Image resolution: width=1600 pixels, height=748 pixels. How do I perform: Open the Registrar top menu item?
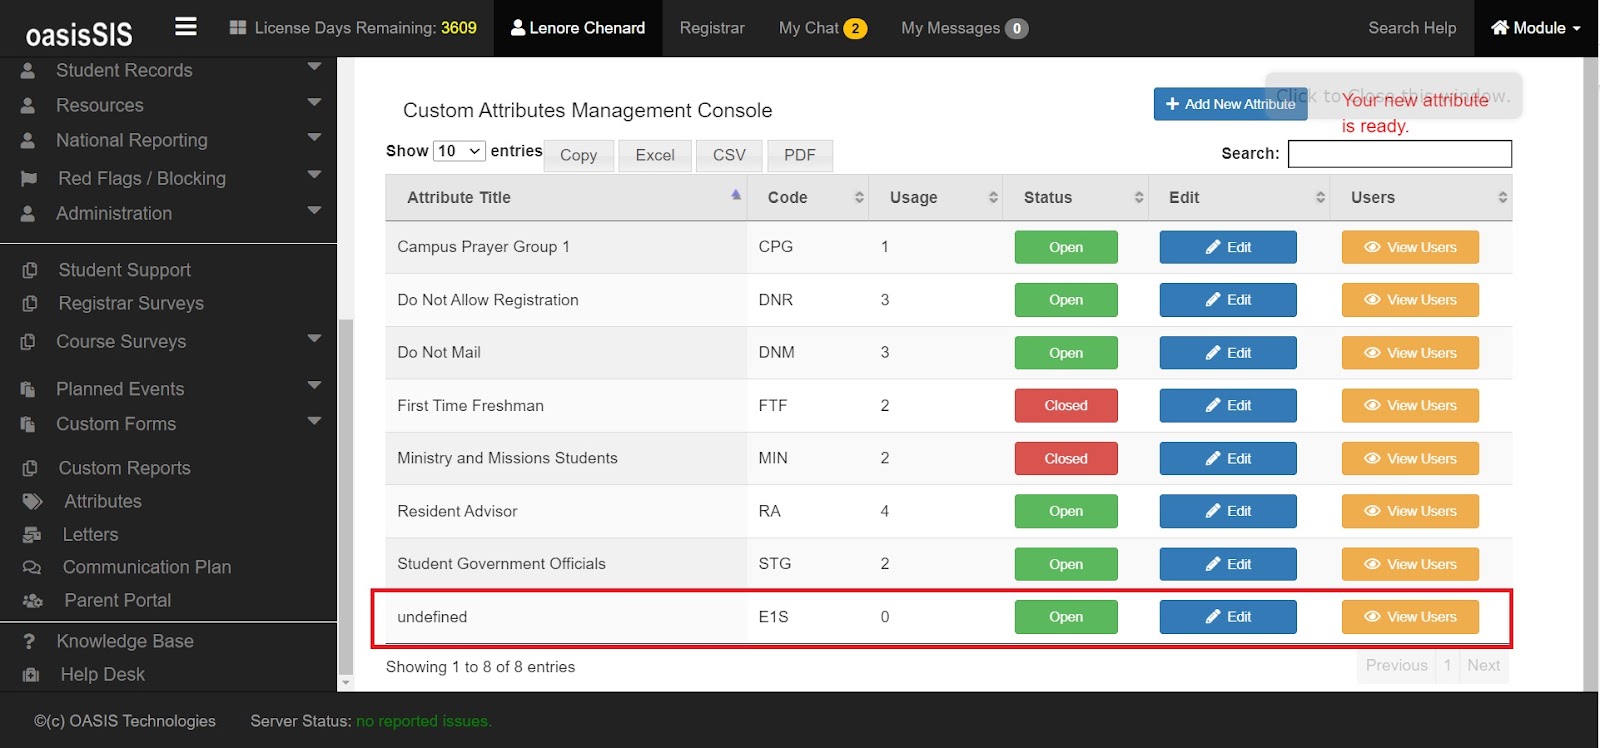[712, 28]
